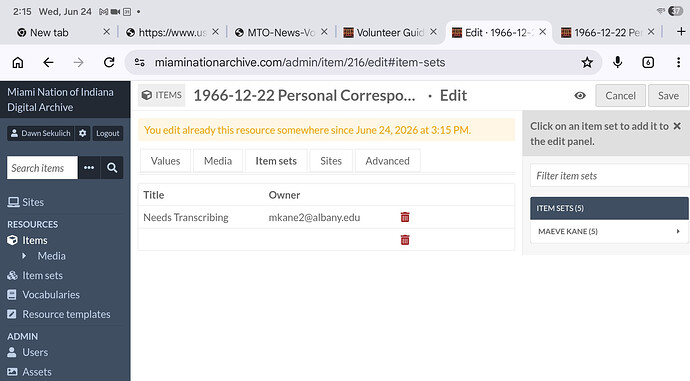The image size is (690, 381).
Task: Open the Advanced tab
Action: pos(387,161)
